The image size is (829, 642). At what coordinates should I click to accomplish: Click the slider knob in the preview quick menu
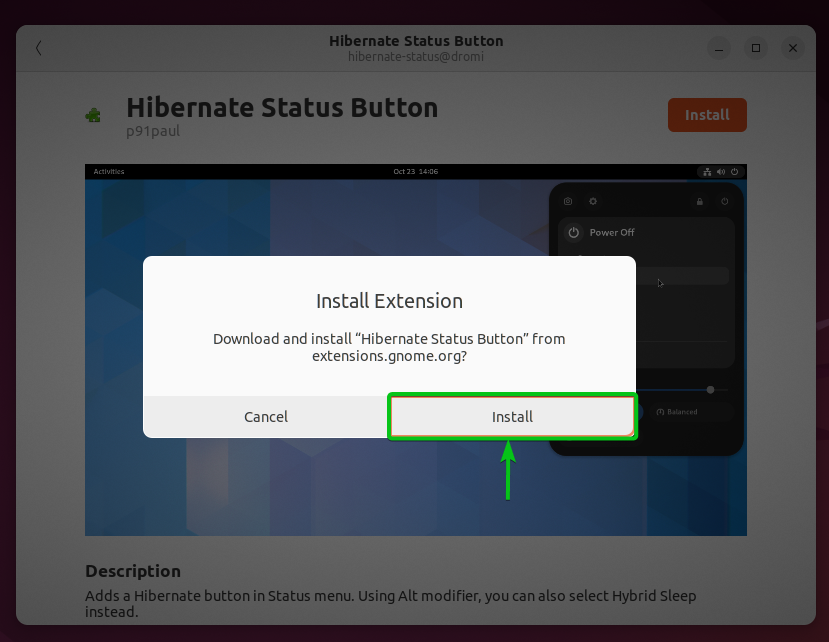[x=711, y=390]
